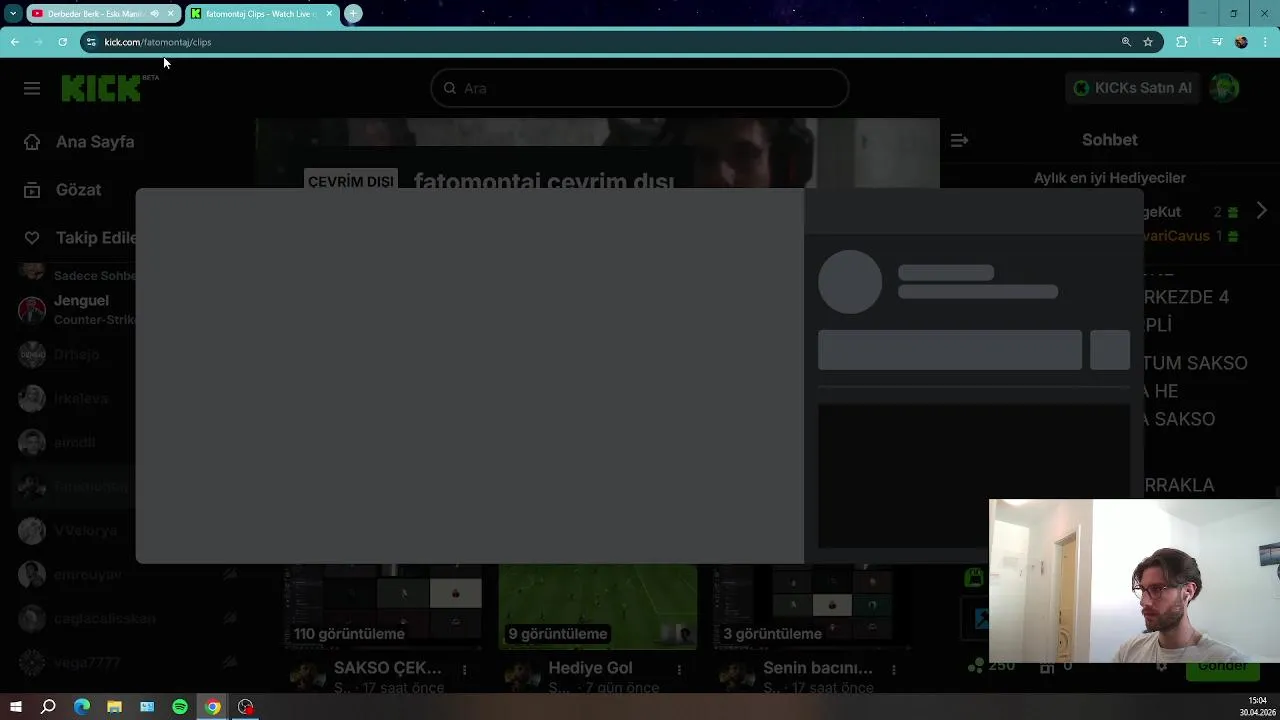Click the Ara search field

point(640,88)
